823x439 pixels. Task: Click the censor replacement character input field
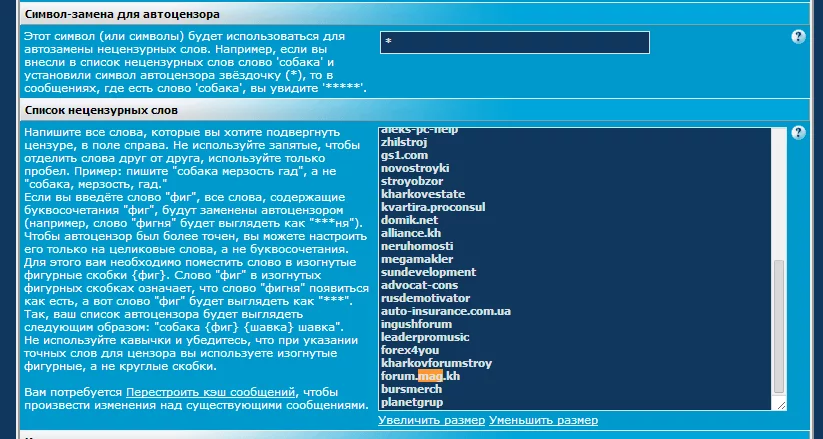pos(514,43)
